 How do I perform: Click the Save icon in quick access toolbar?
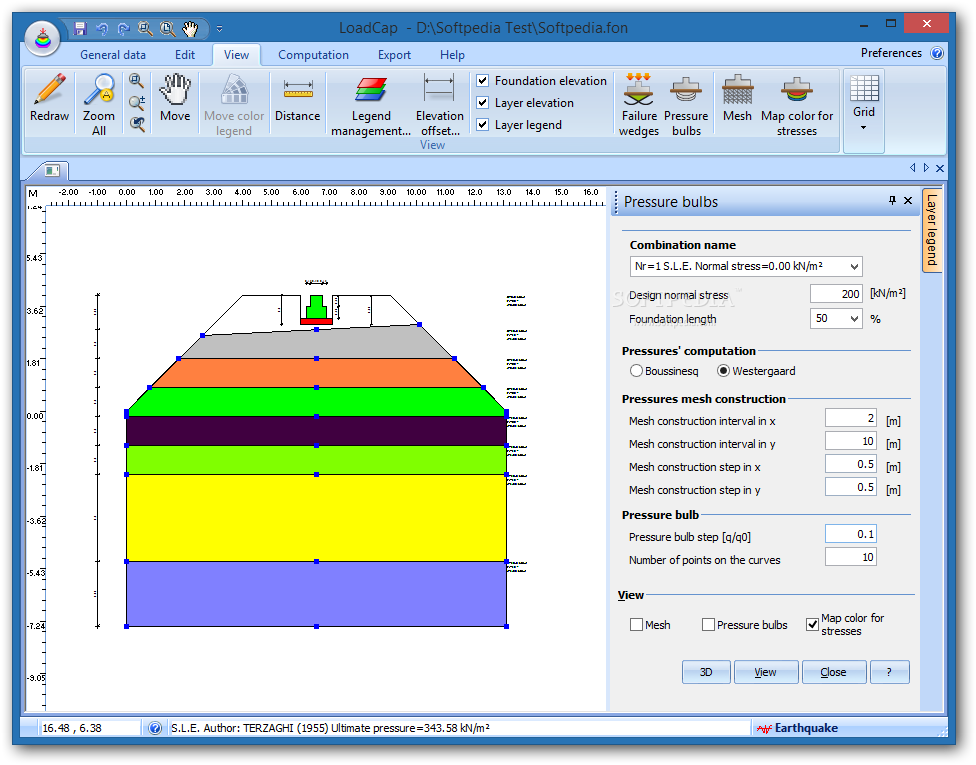(x=80, y=28)
